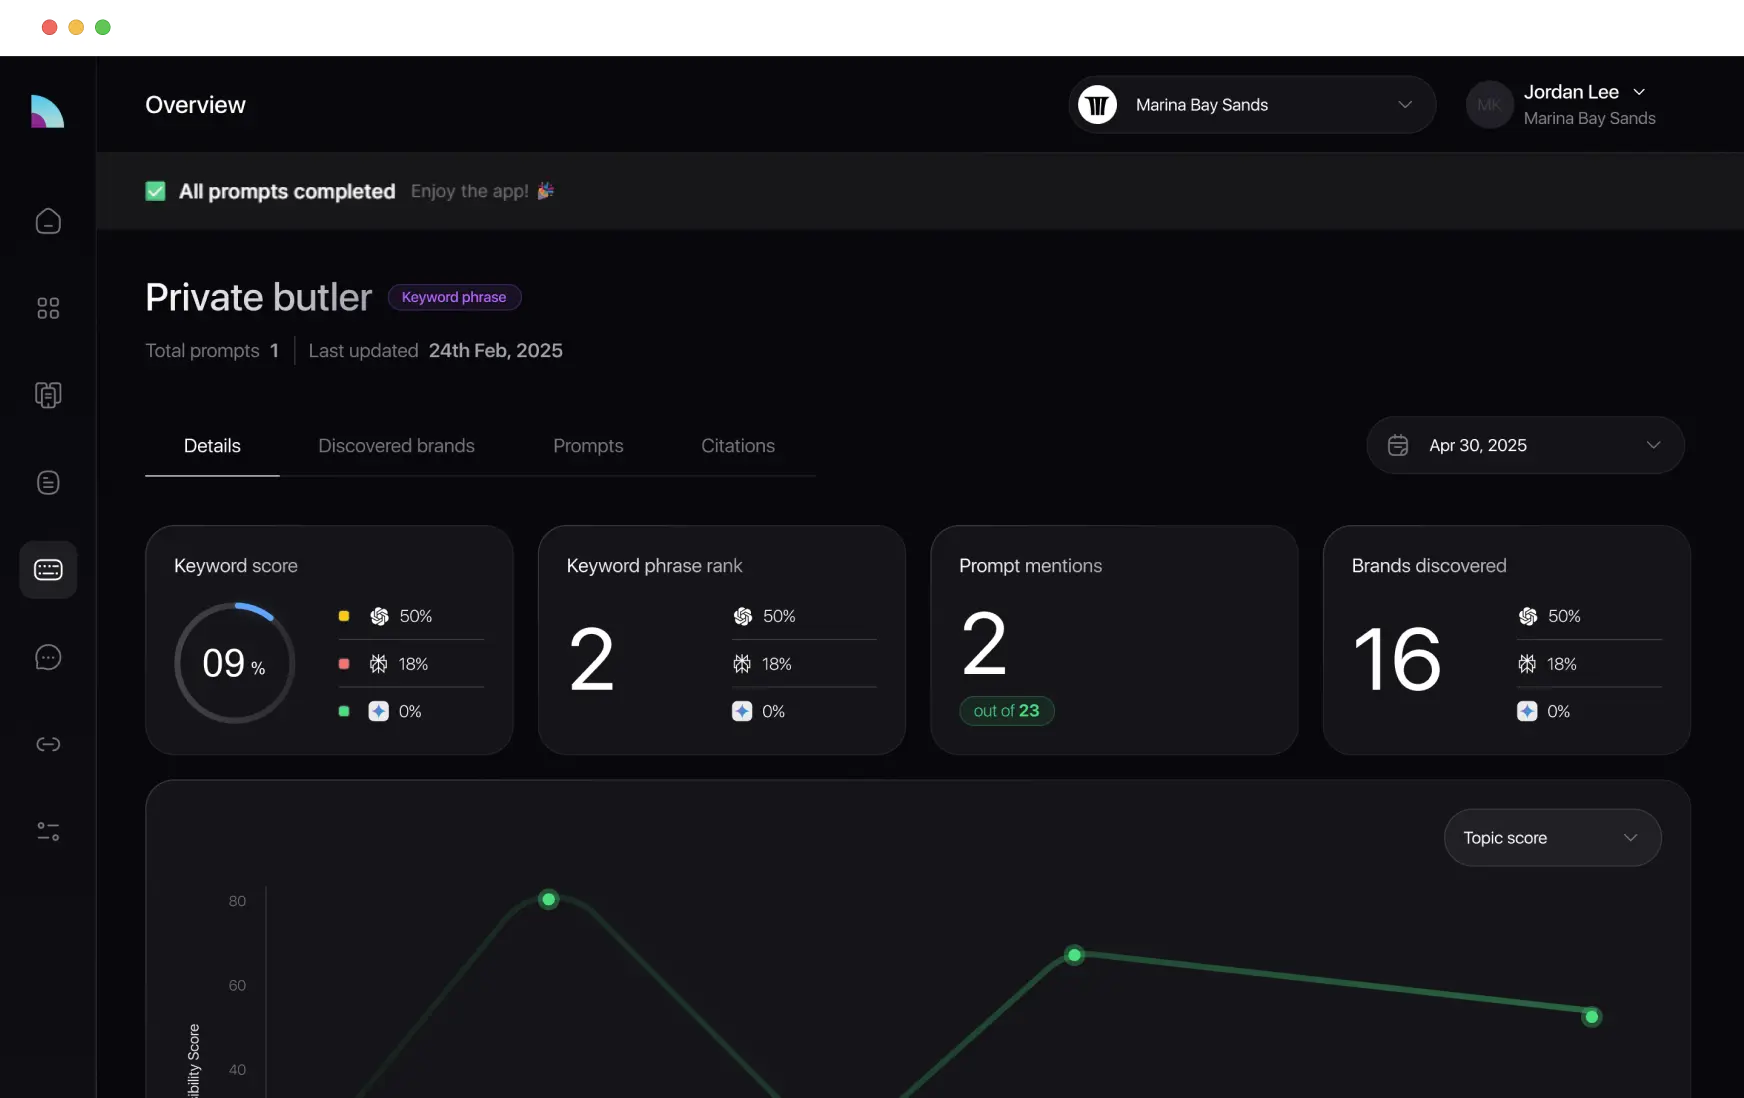The width and height of the screenshot is (1744, 1098).
Task: Switch to the Prompts tab
Action: pyautogui.click(x=588, y=446)
